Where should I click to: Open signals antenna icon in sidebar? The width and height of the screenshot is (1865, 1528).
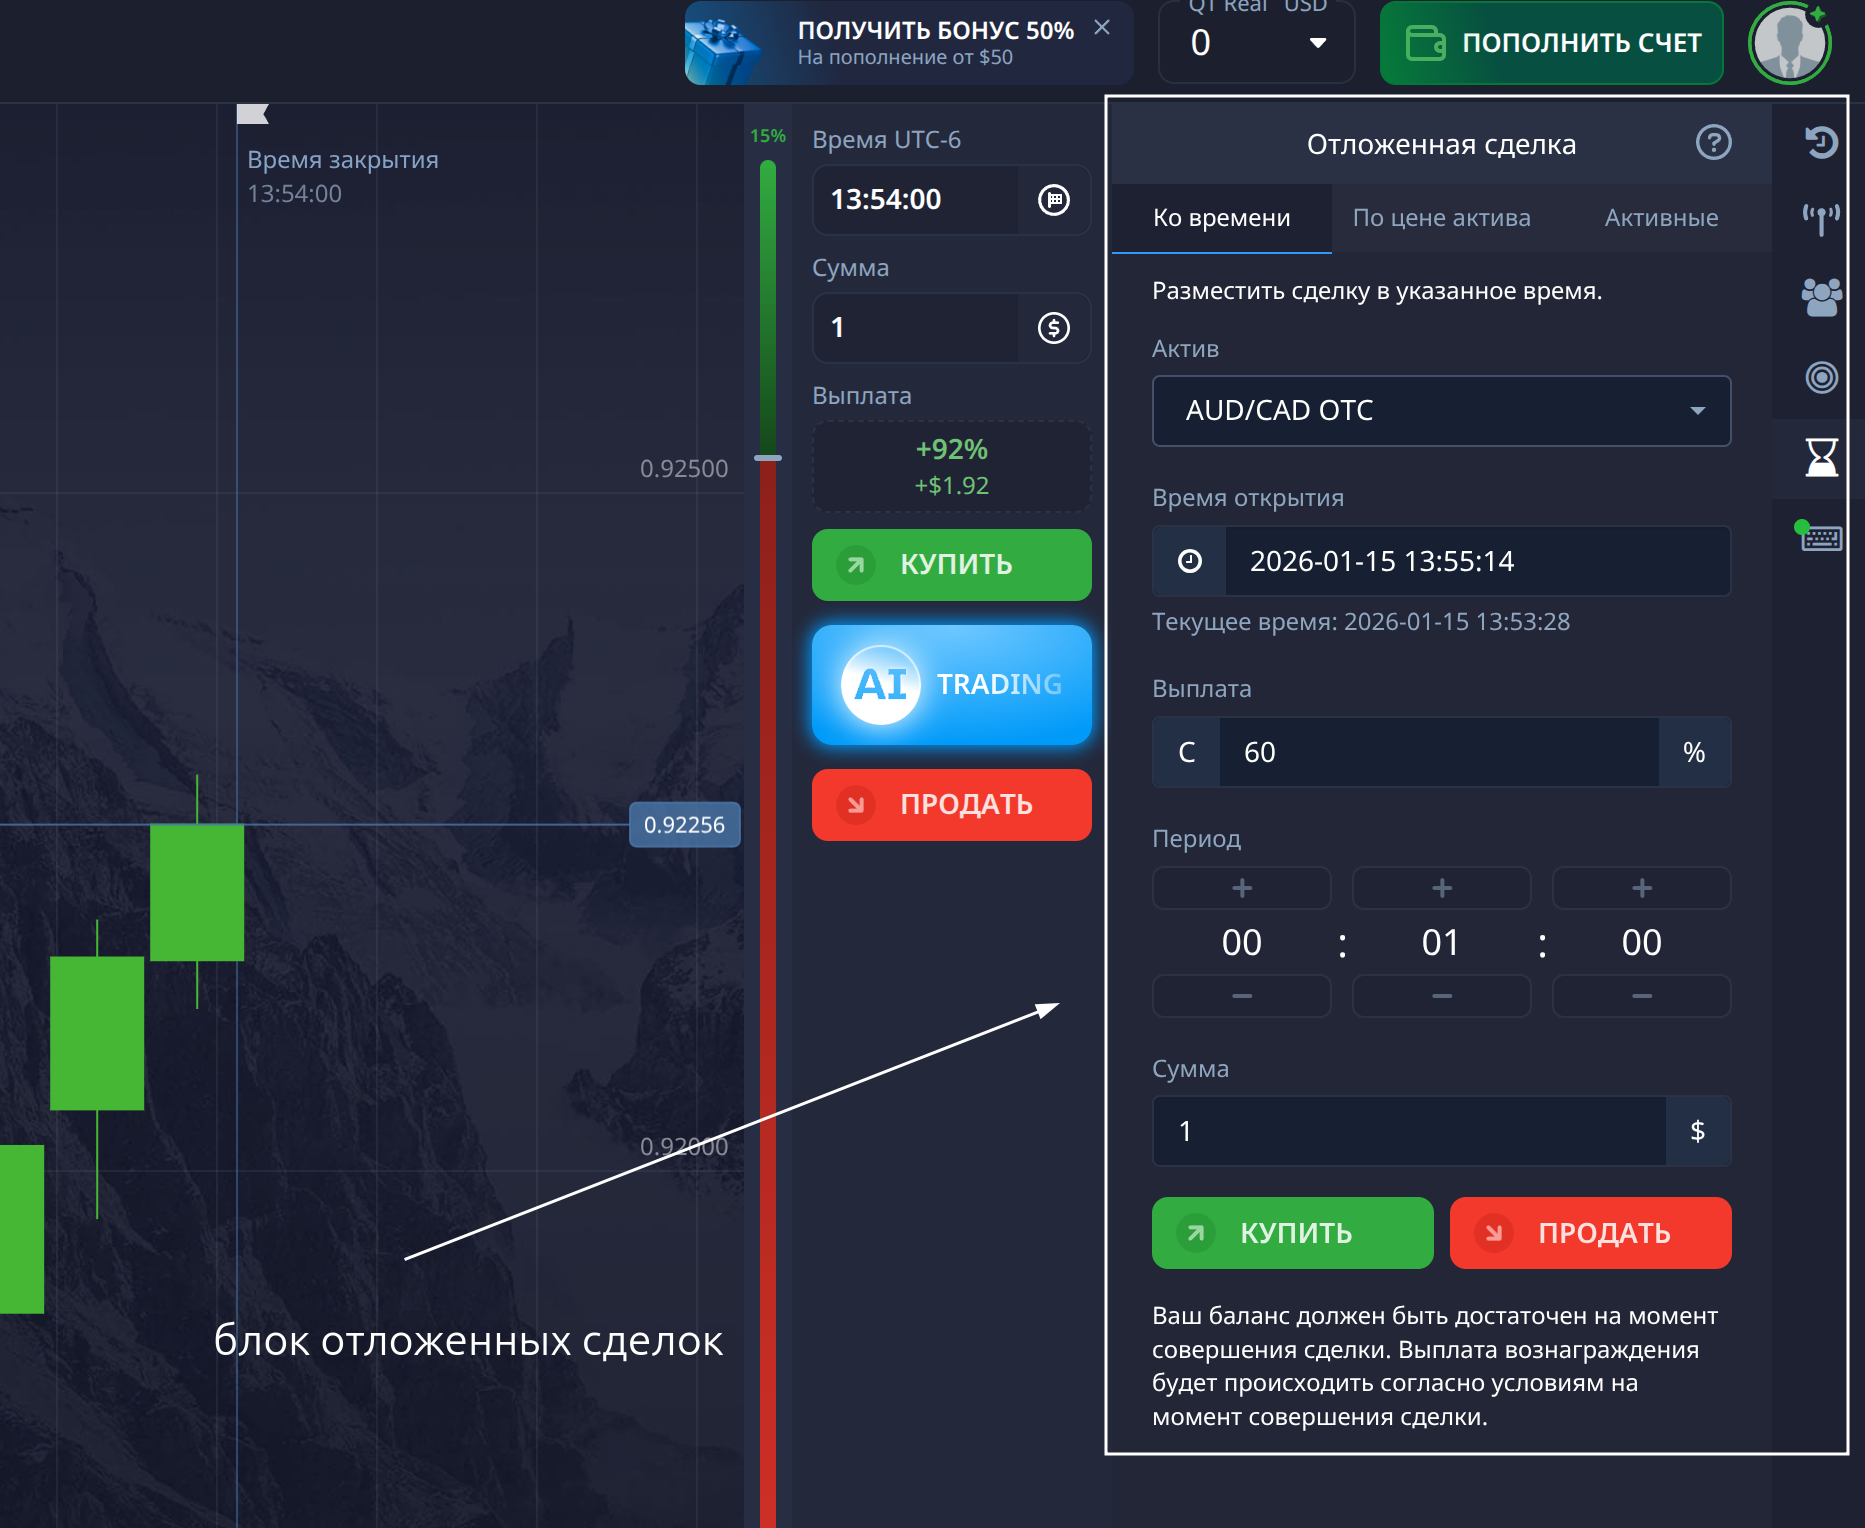point(1820,218)
